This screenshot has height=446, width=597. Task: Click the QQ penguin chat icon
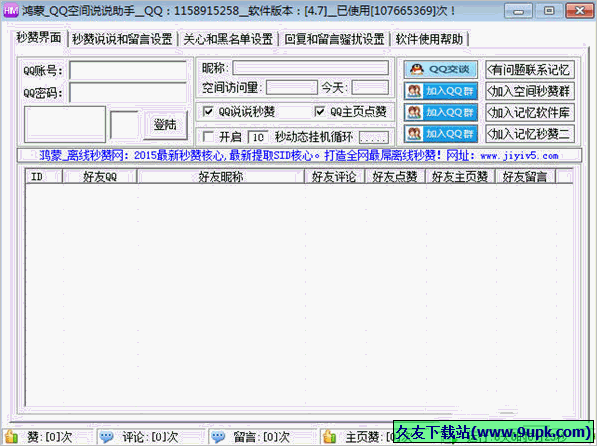click(417, 69)
